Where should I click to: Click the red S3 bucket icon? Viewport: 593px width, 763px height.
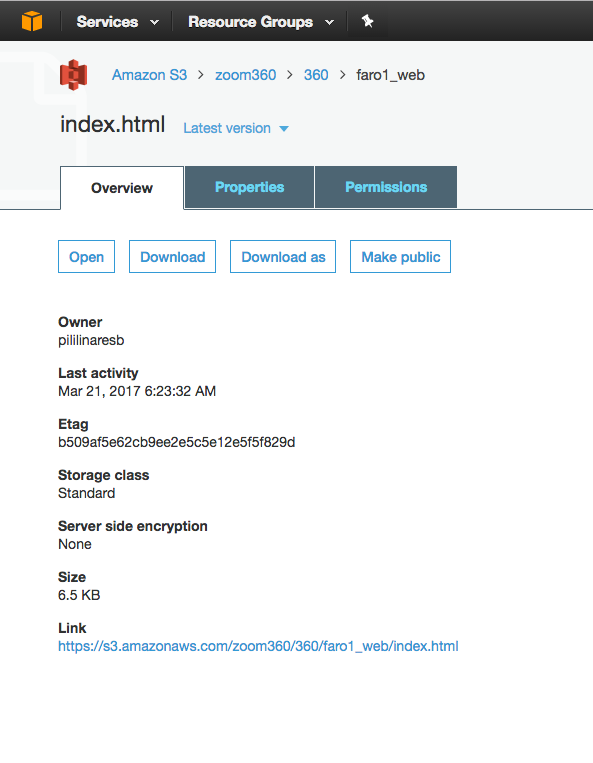click(x=73, y=75)
